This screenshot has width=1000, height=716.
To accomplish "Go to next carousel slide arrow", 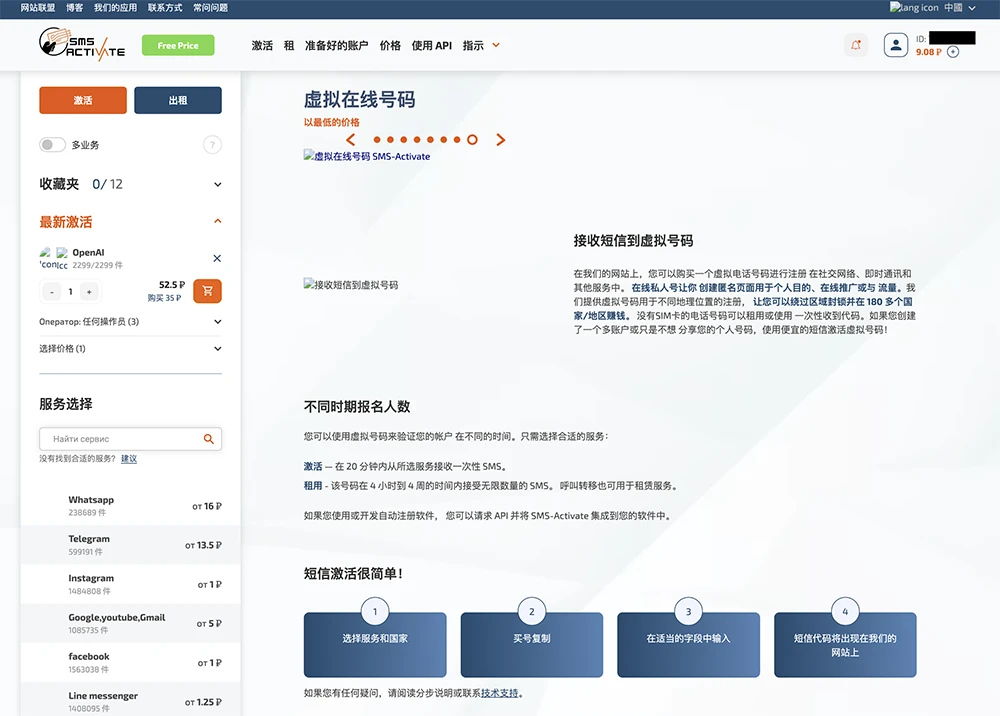I will [x=501, y=140].
